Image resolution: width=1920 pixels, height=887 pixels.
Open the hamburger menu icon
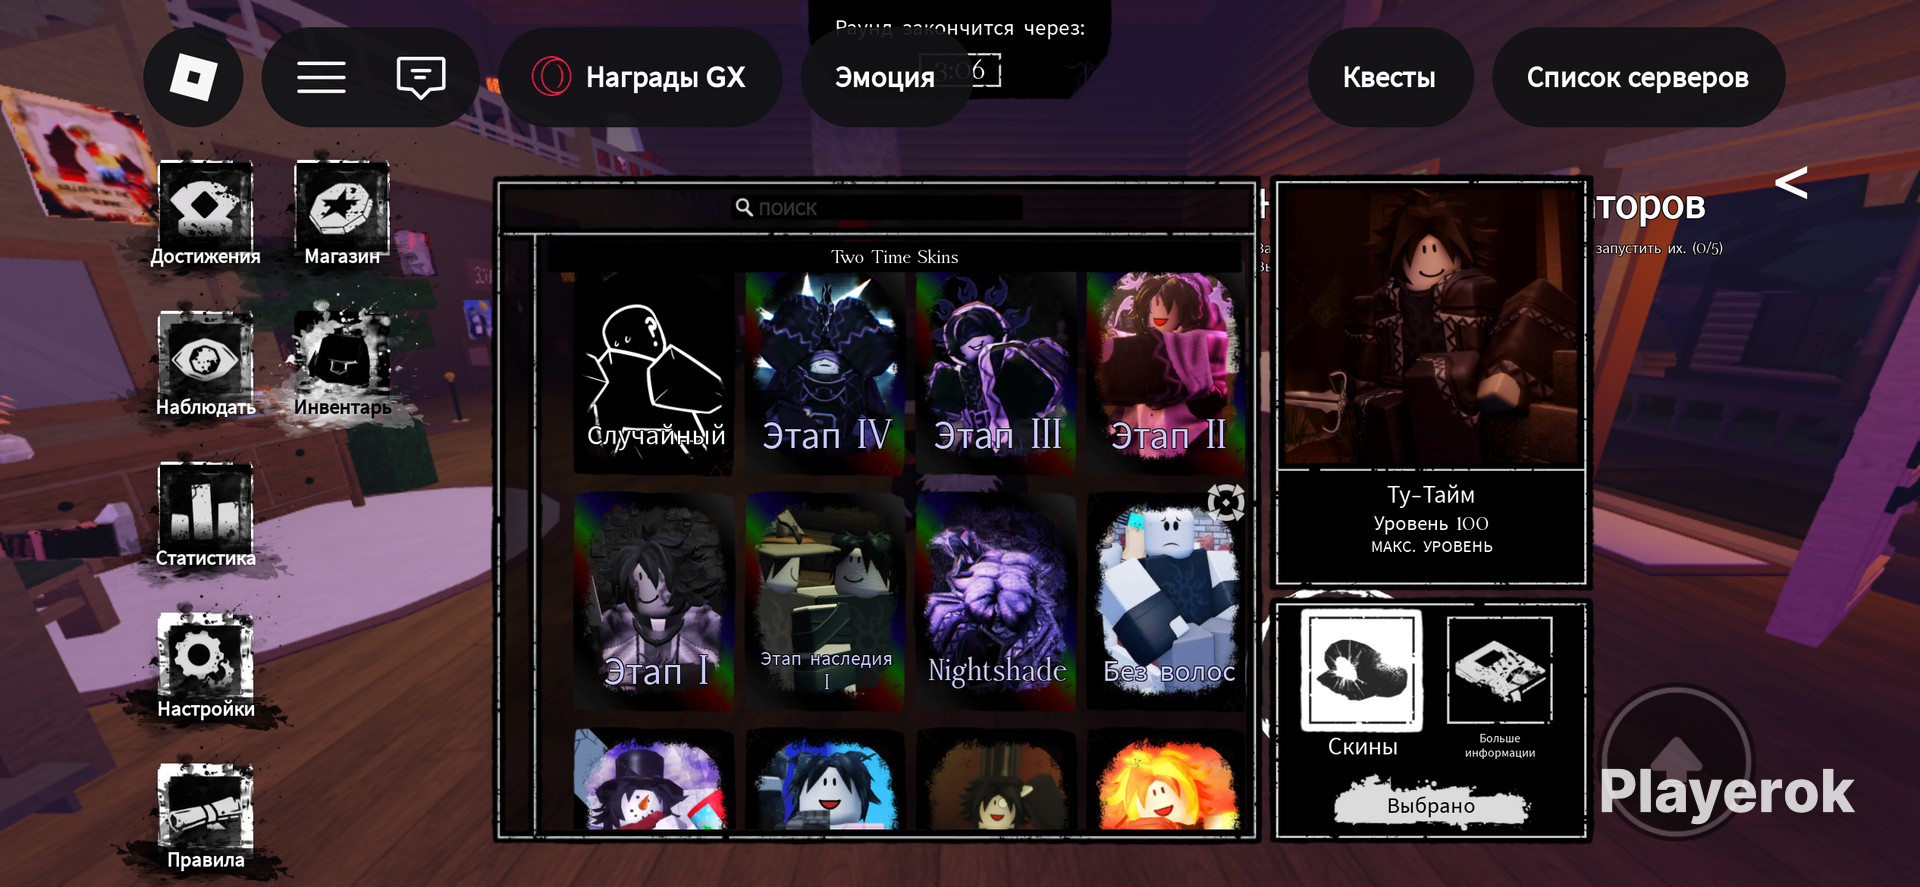pyautogui.click(x=321, y=77)
